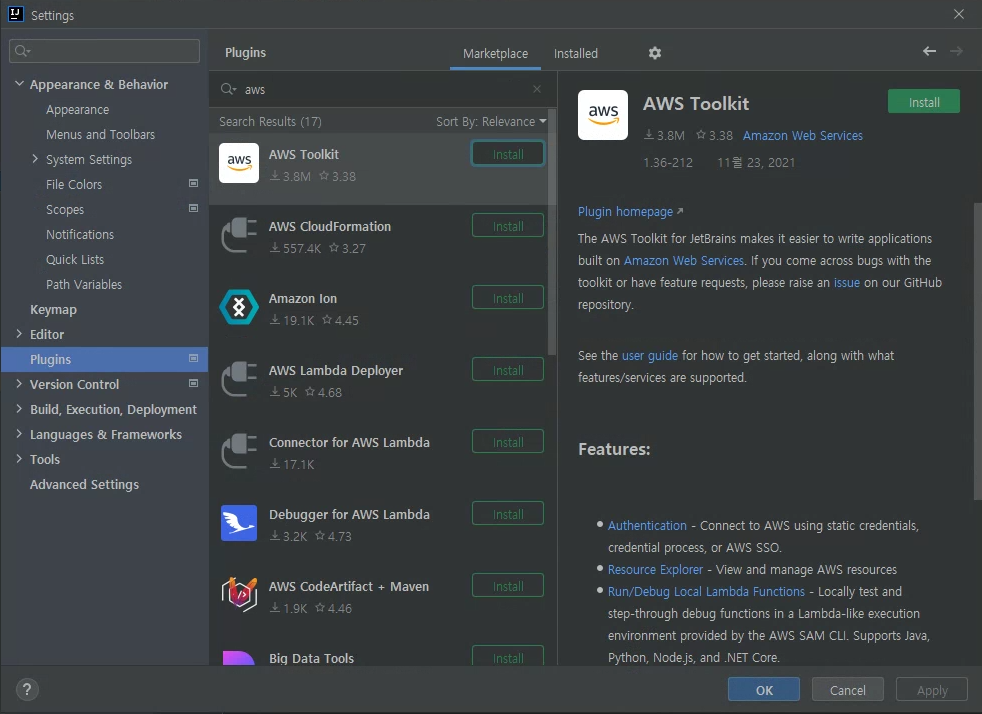Click the plugin description scrollbar

point(977,351)
